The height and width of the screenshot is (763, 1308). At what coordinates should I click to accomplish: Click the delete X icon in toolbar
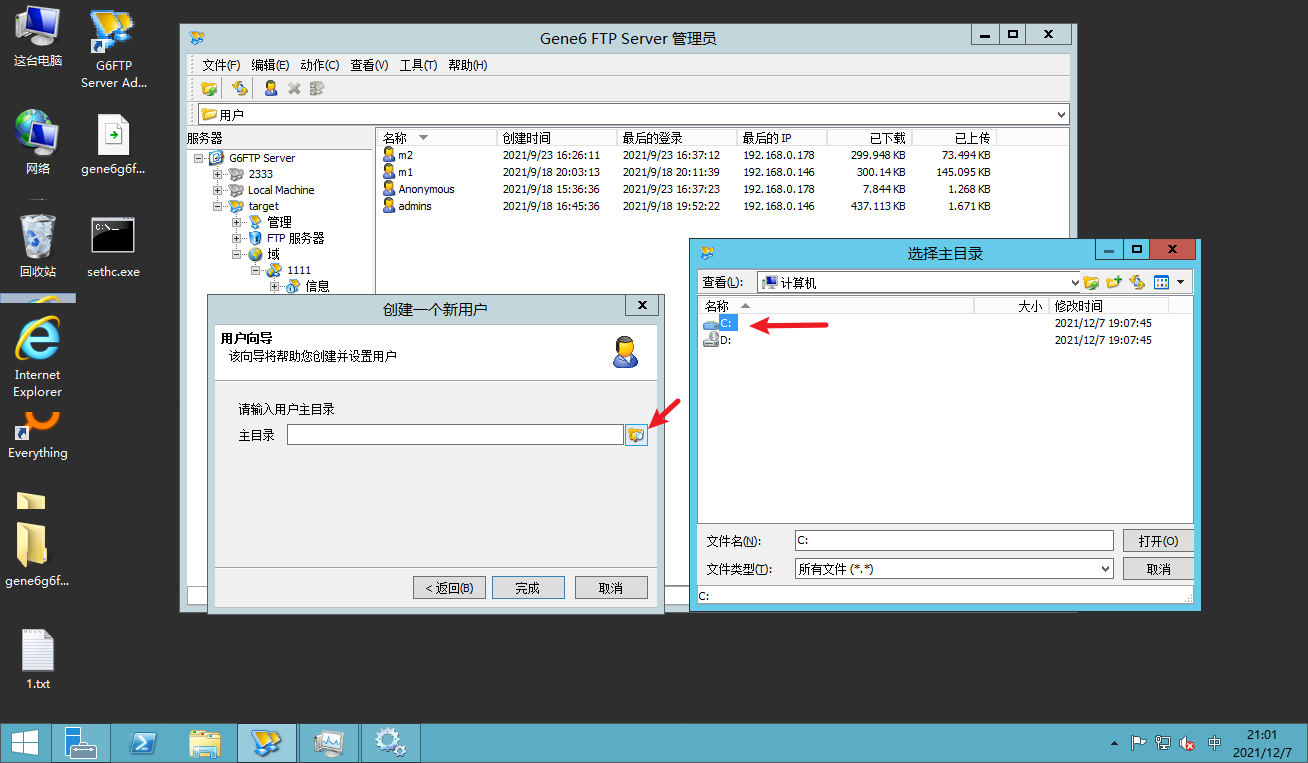coord(294,88)
